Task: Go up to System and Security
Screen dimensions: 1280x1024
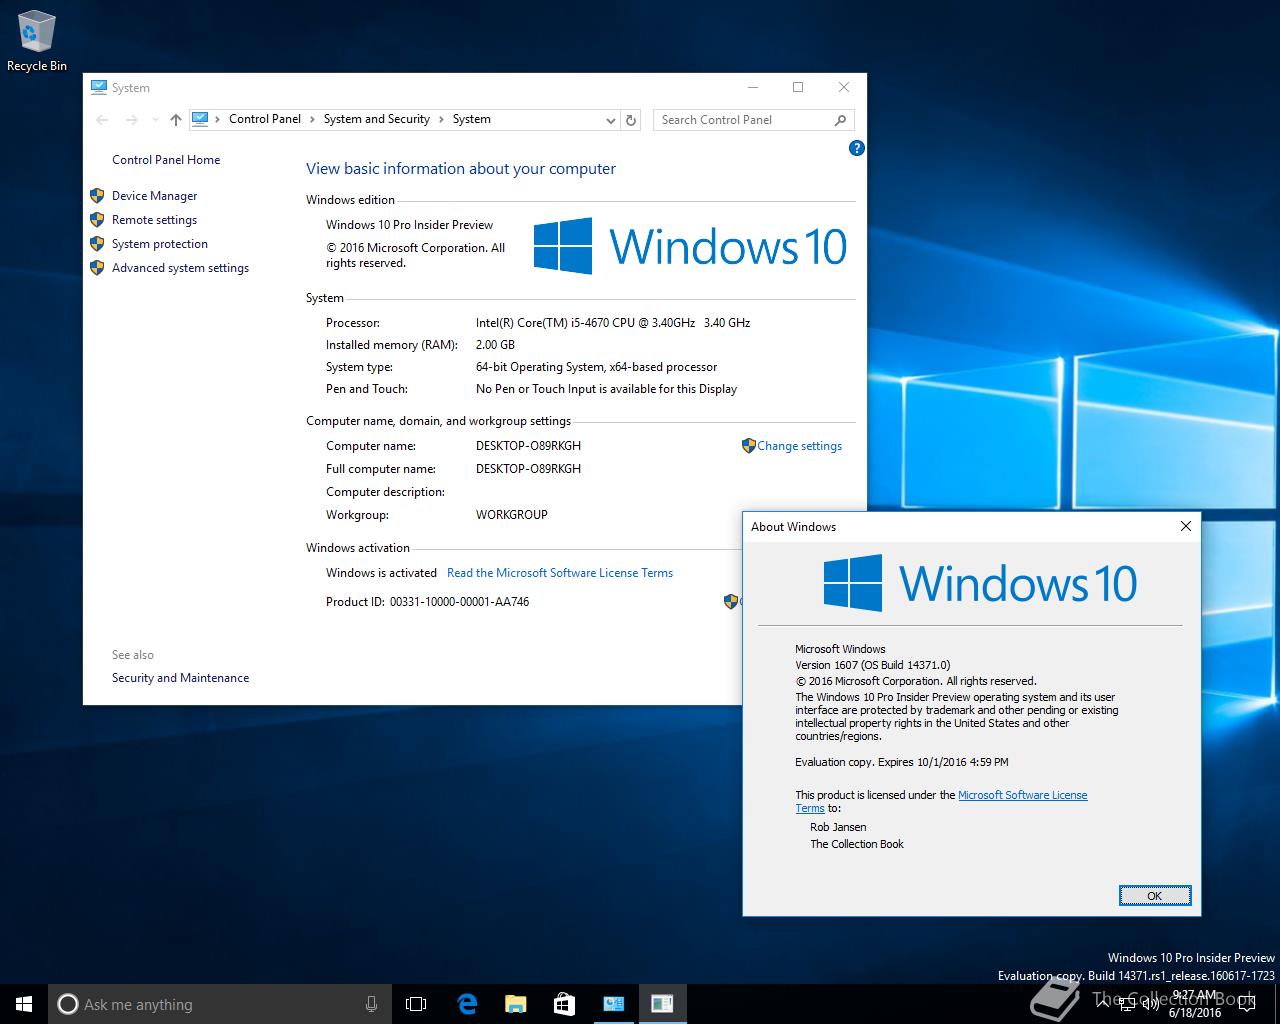Action: point(176,120)
